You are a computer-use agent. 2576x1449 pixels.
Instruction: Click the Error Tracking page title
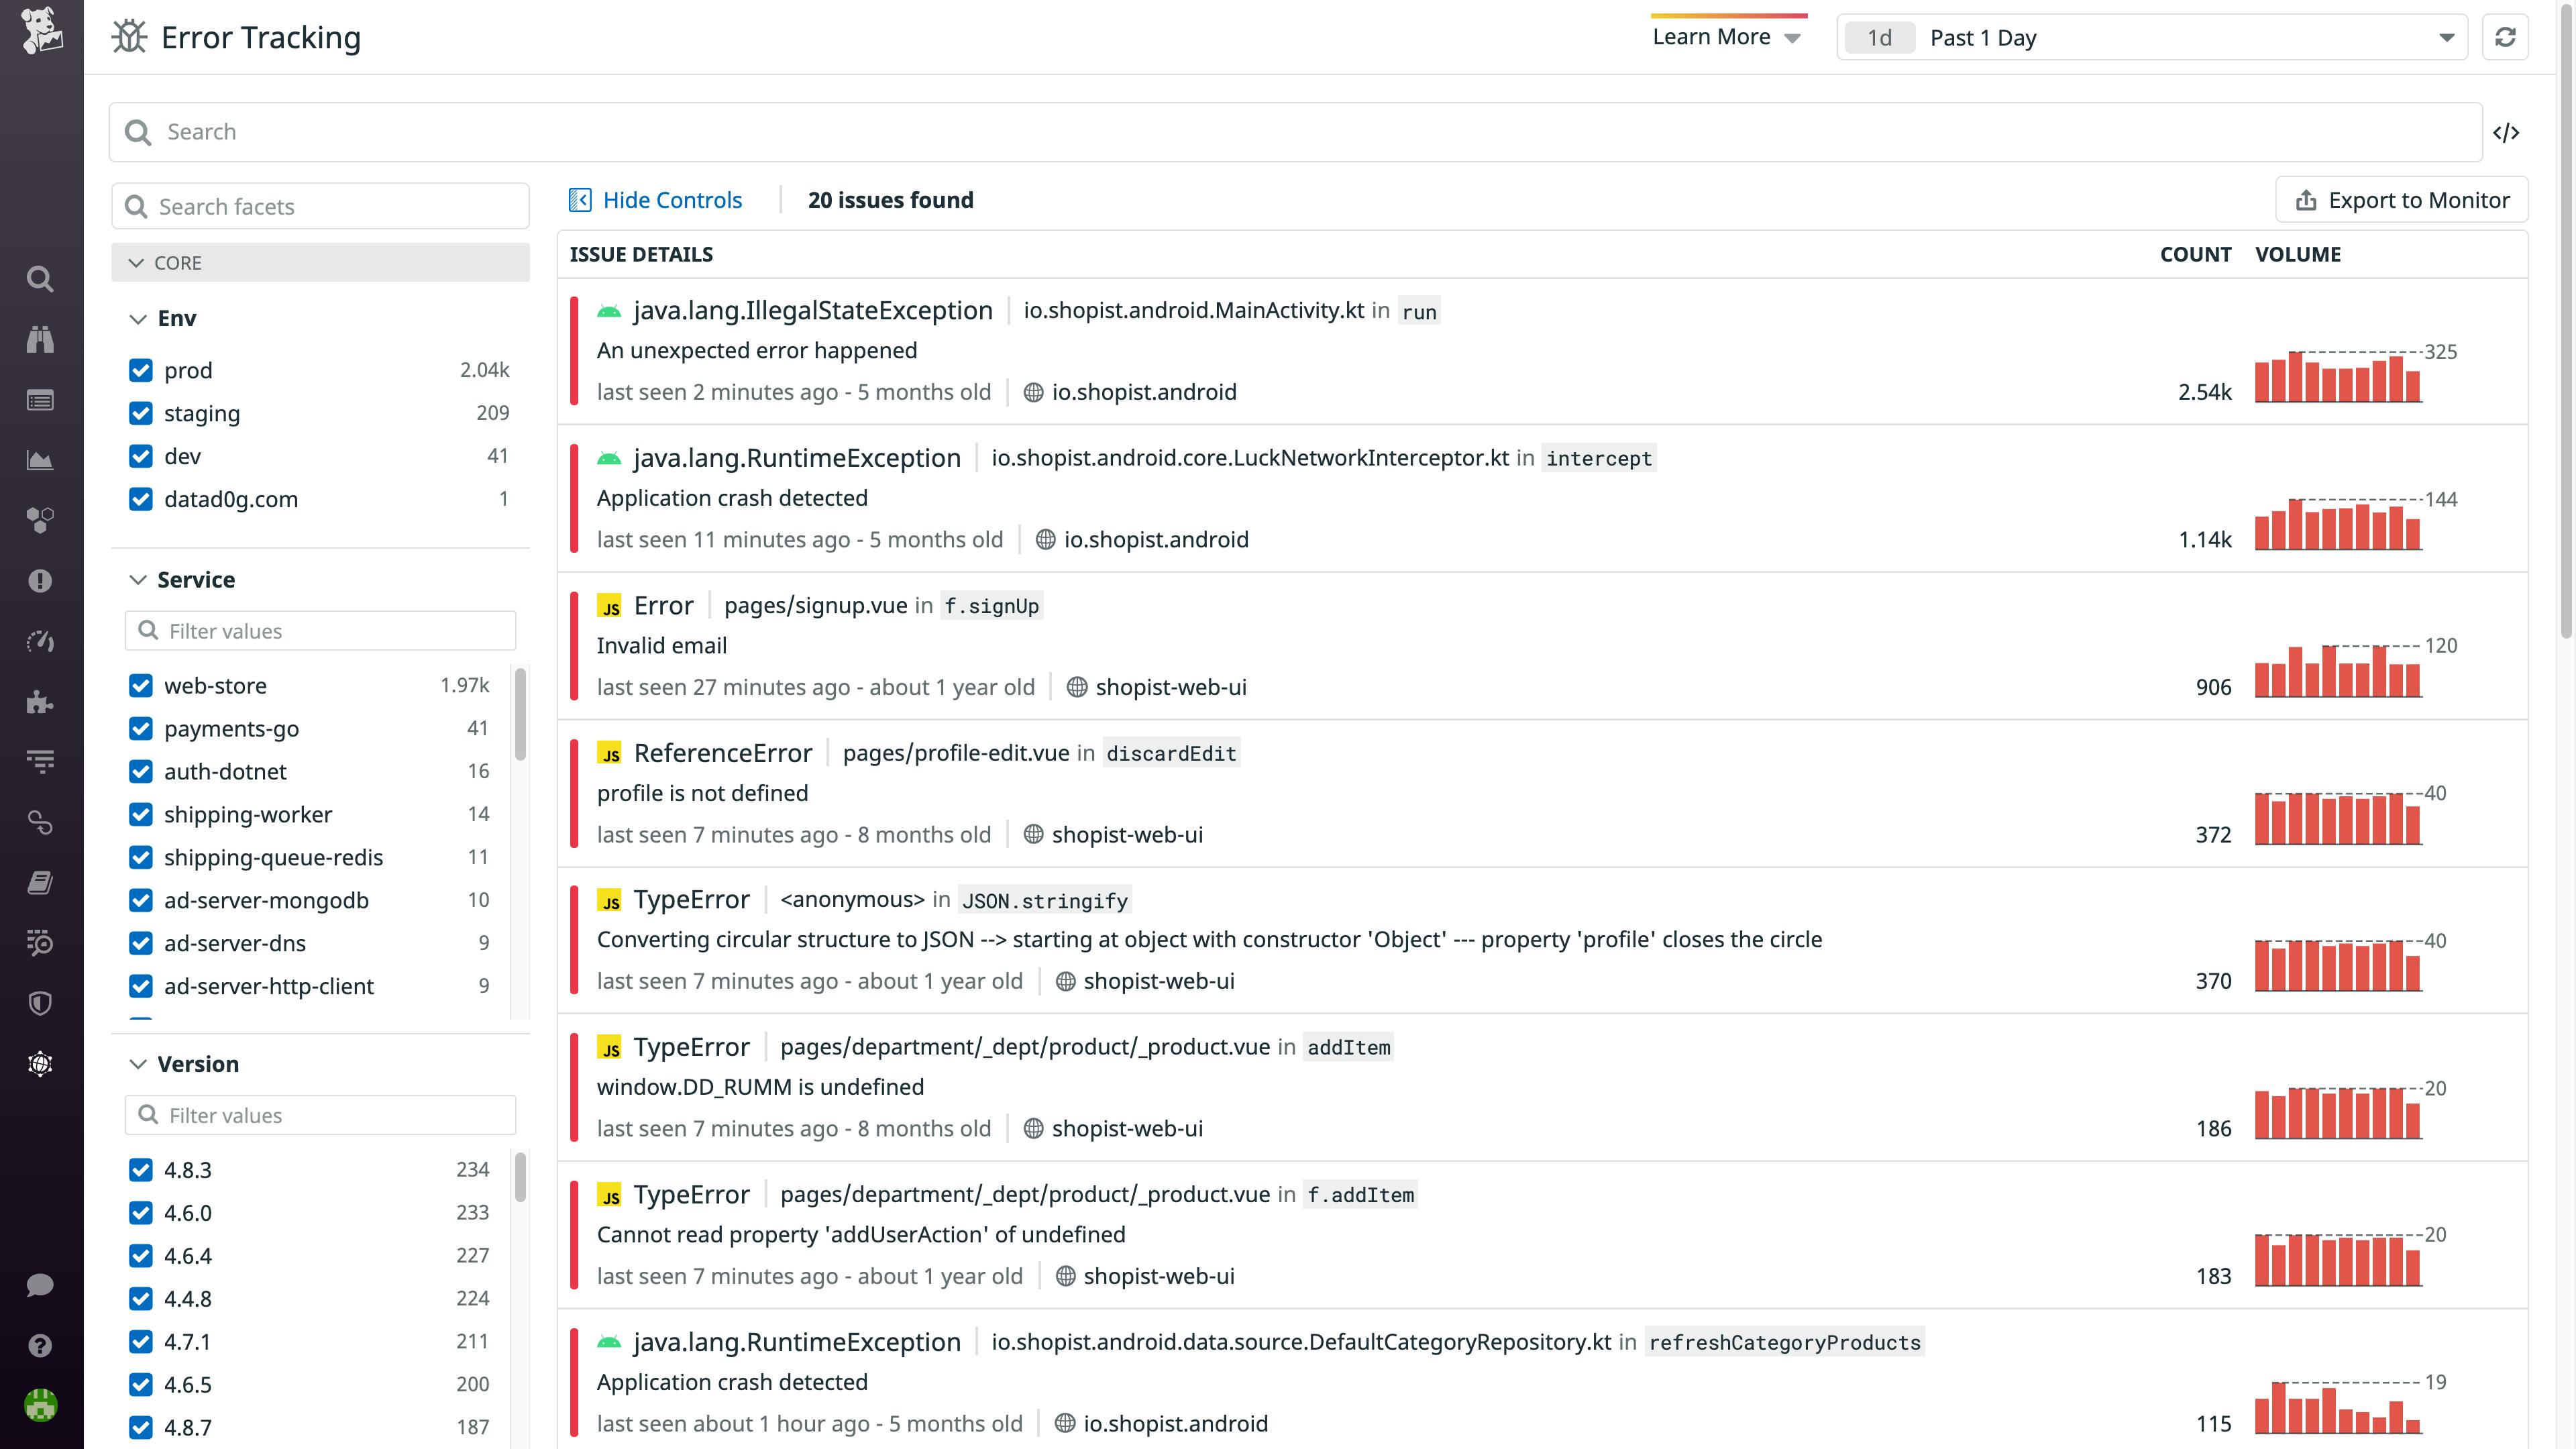pyautogui.click(x=261, y=37)
